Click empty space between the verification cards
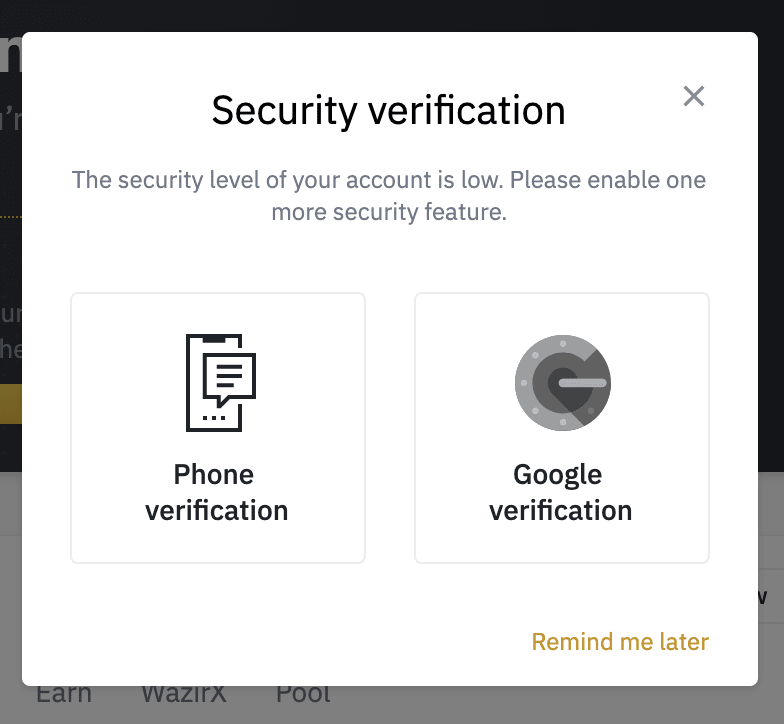784x724 pixels. coord(390,427)
